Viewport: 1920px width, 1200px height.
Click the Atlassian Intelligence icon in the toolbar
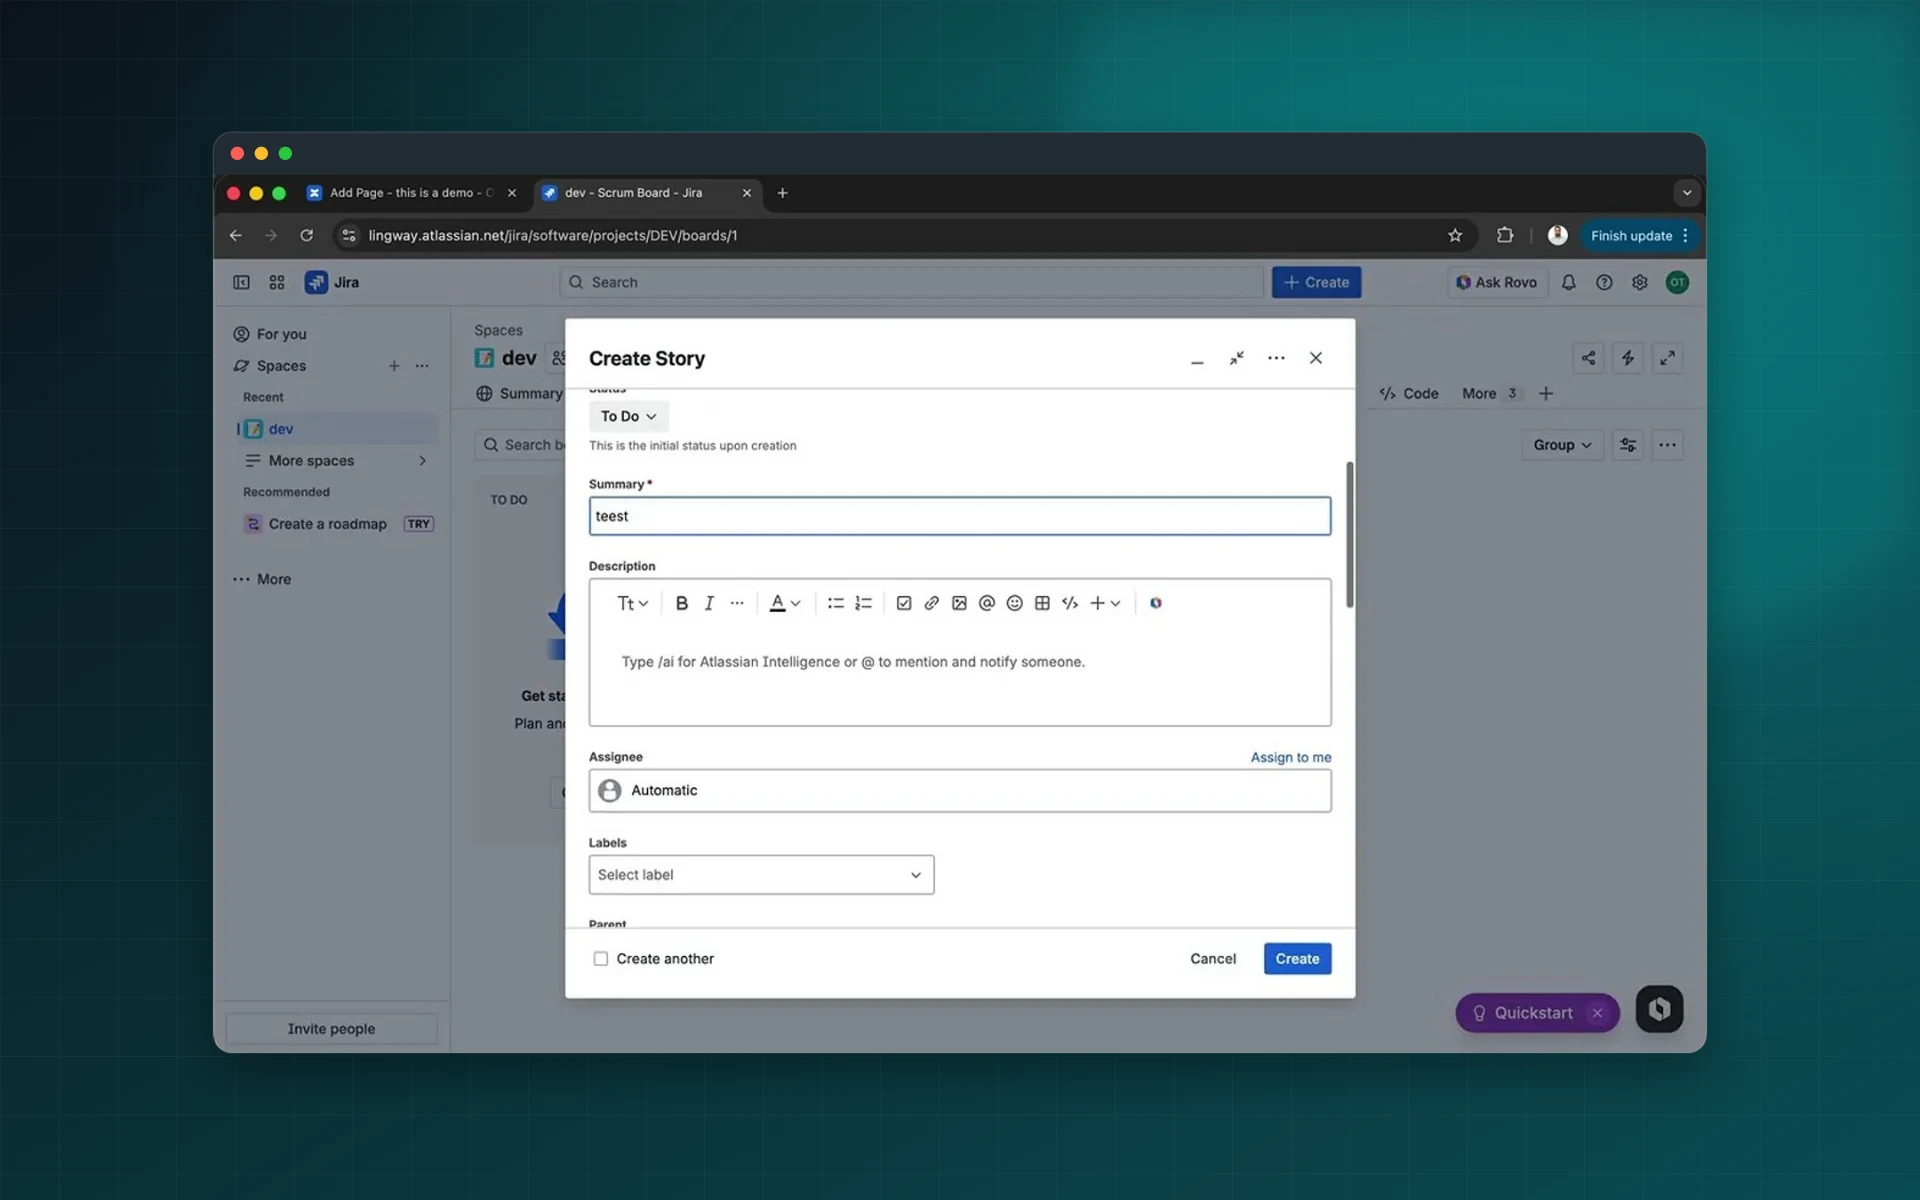(x=1156, y=603)
